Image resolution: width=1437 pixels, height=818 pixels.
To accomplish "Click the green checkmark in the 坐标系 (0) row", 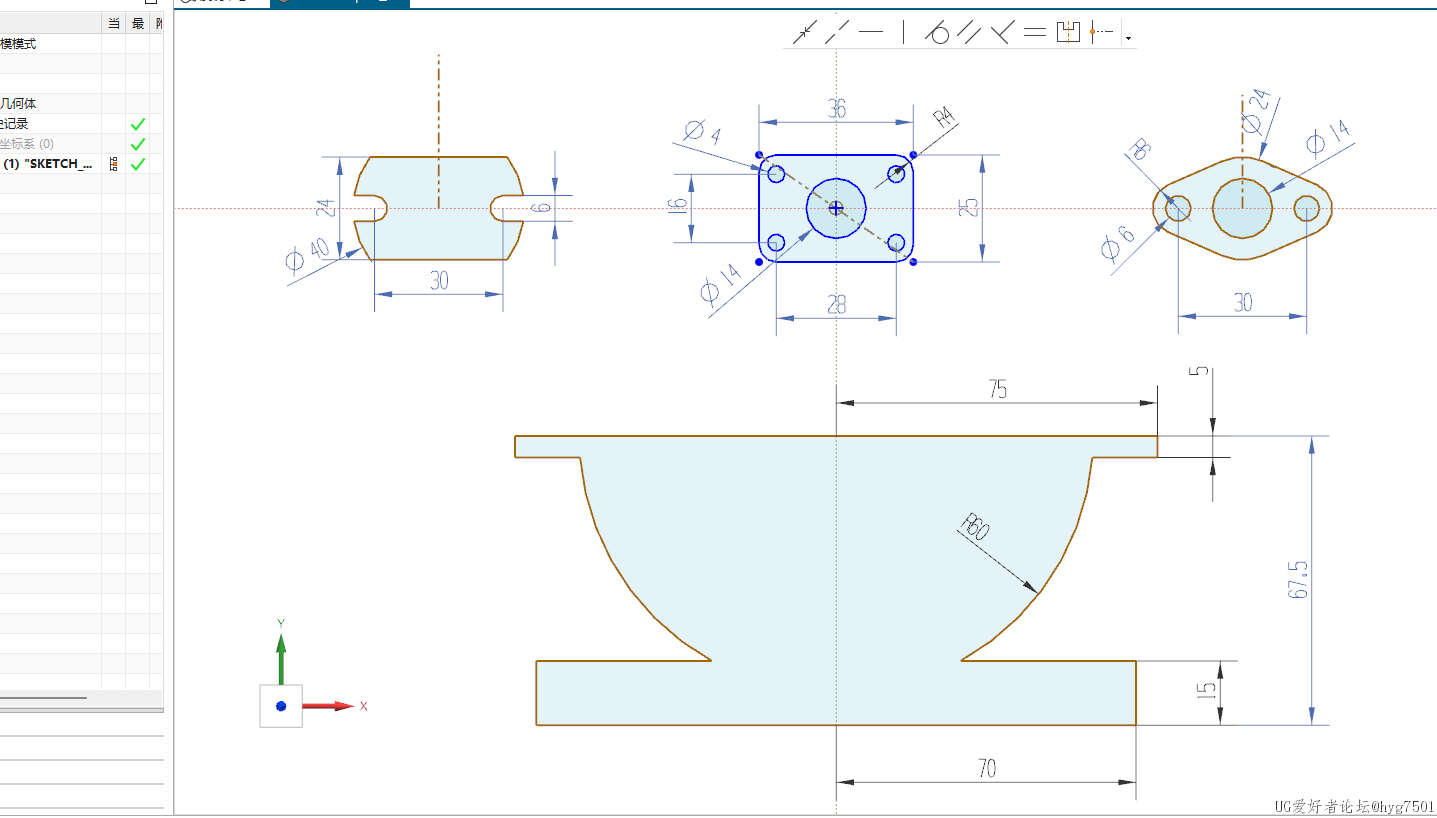I will (138, 144).
